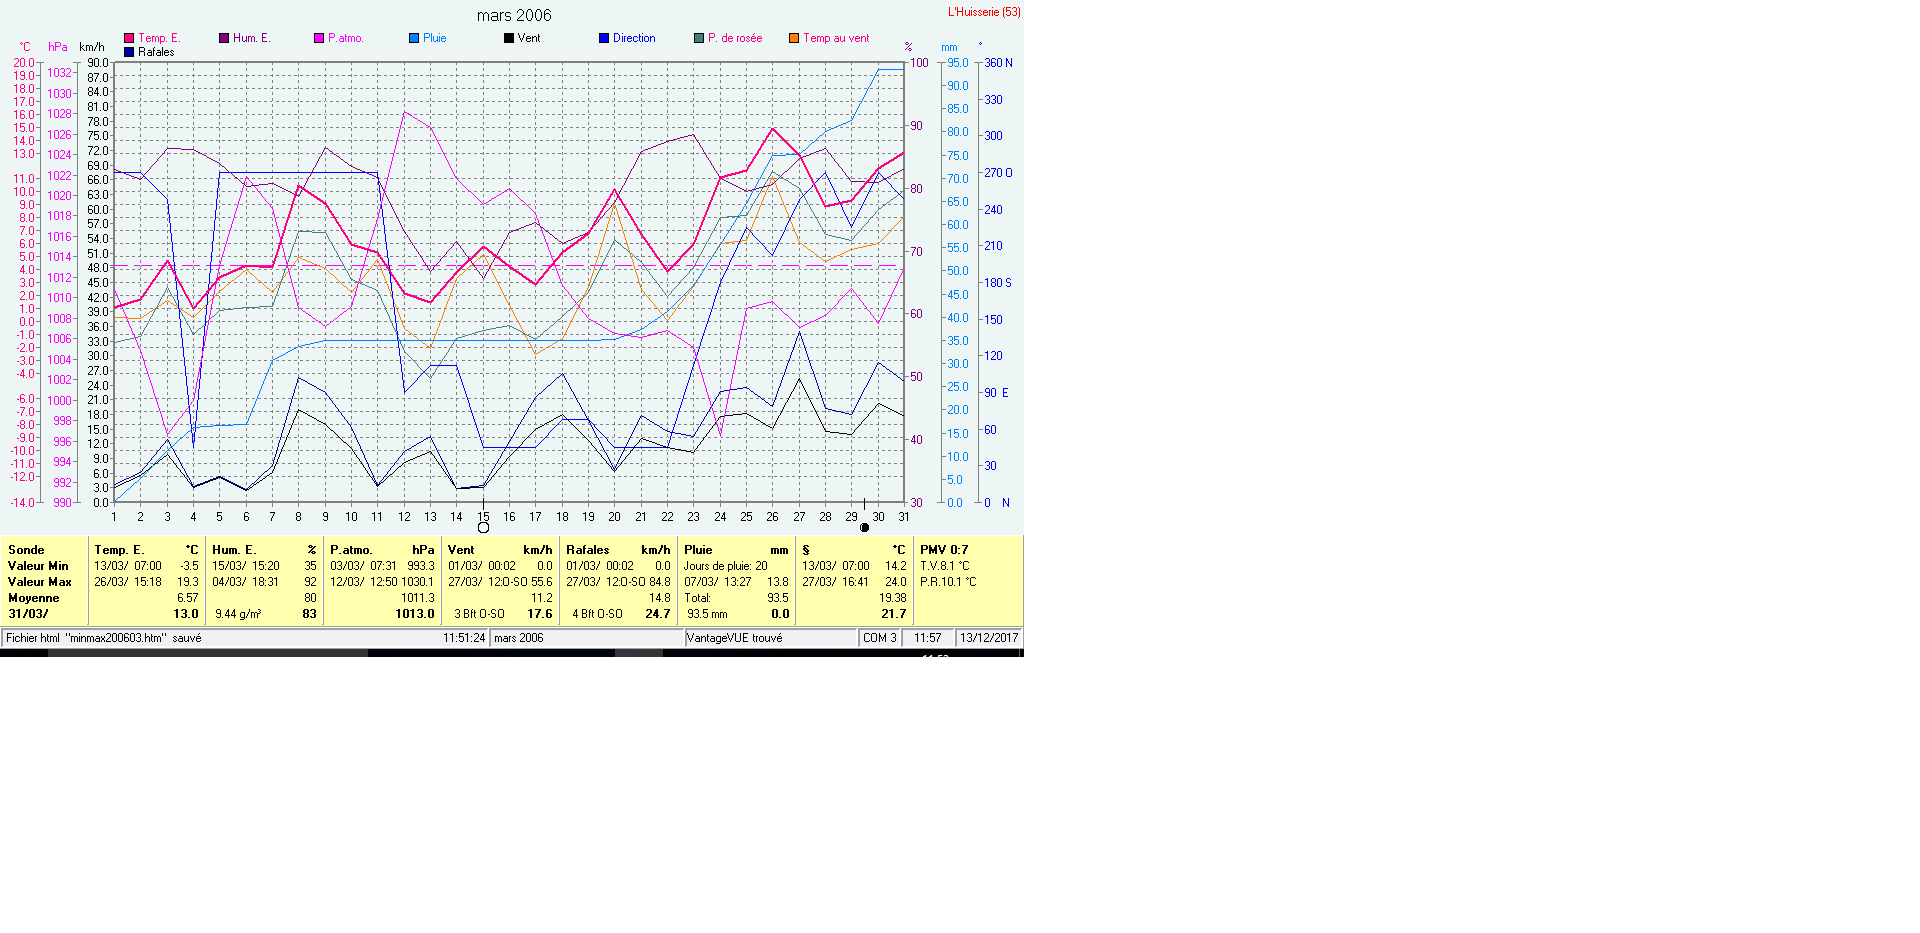Image resolution: width=1920 pixels, height=933 pixels.
Task: Click the '11:51:24' time in the status bar
Action: (x=464, y=638)
